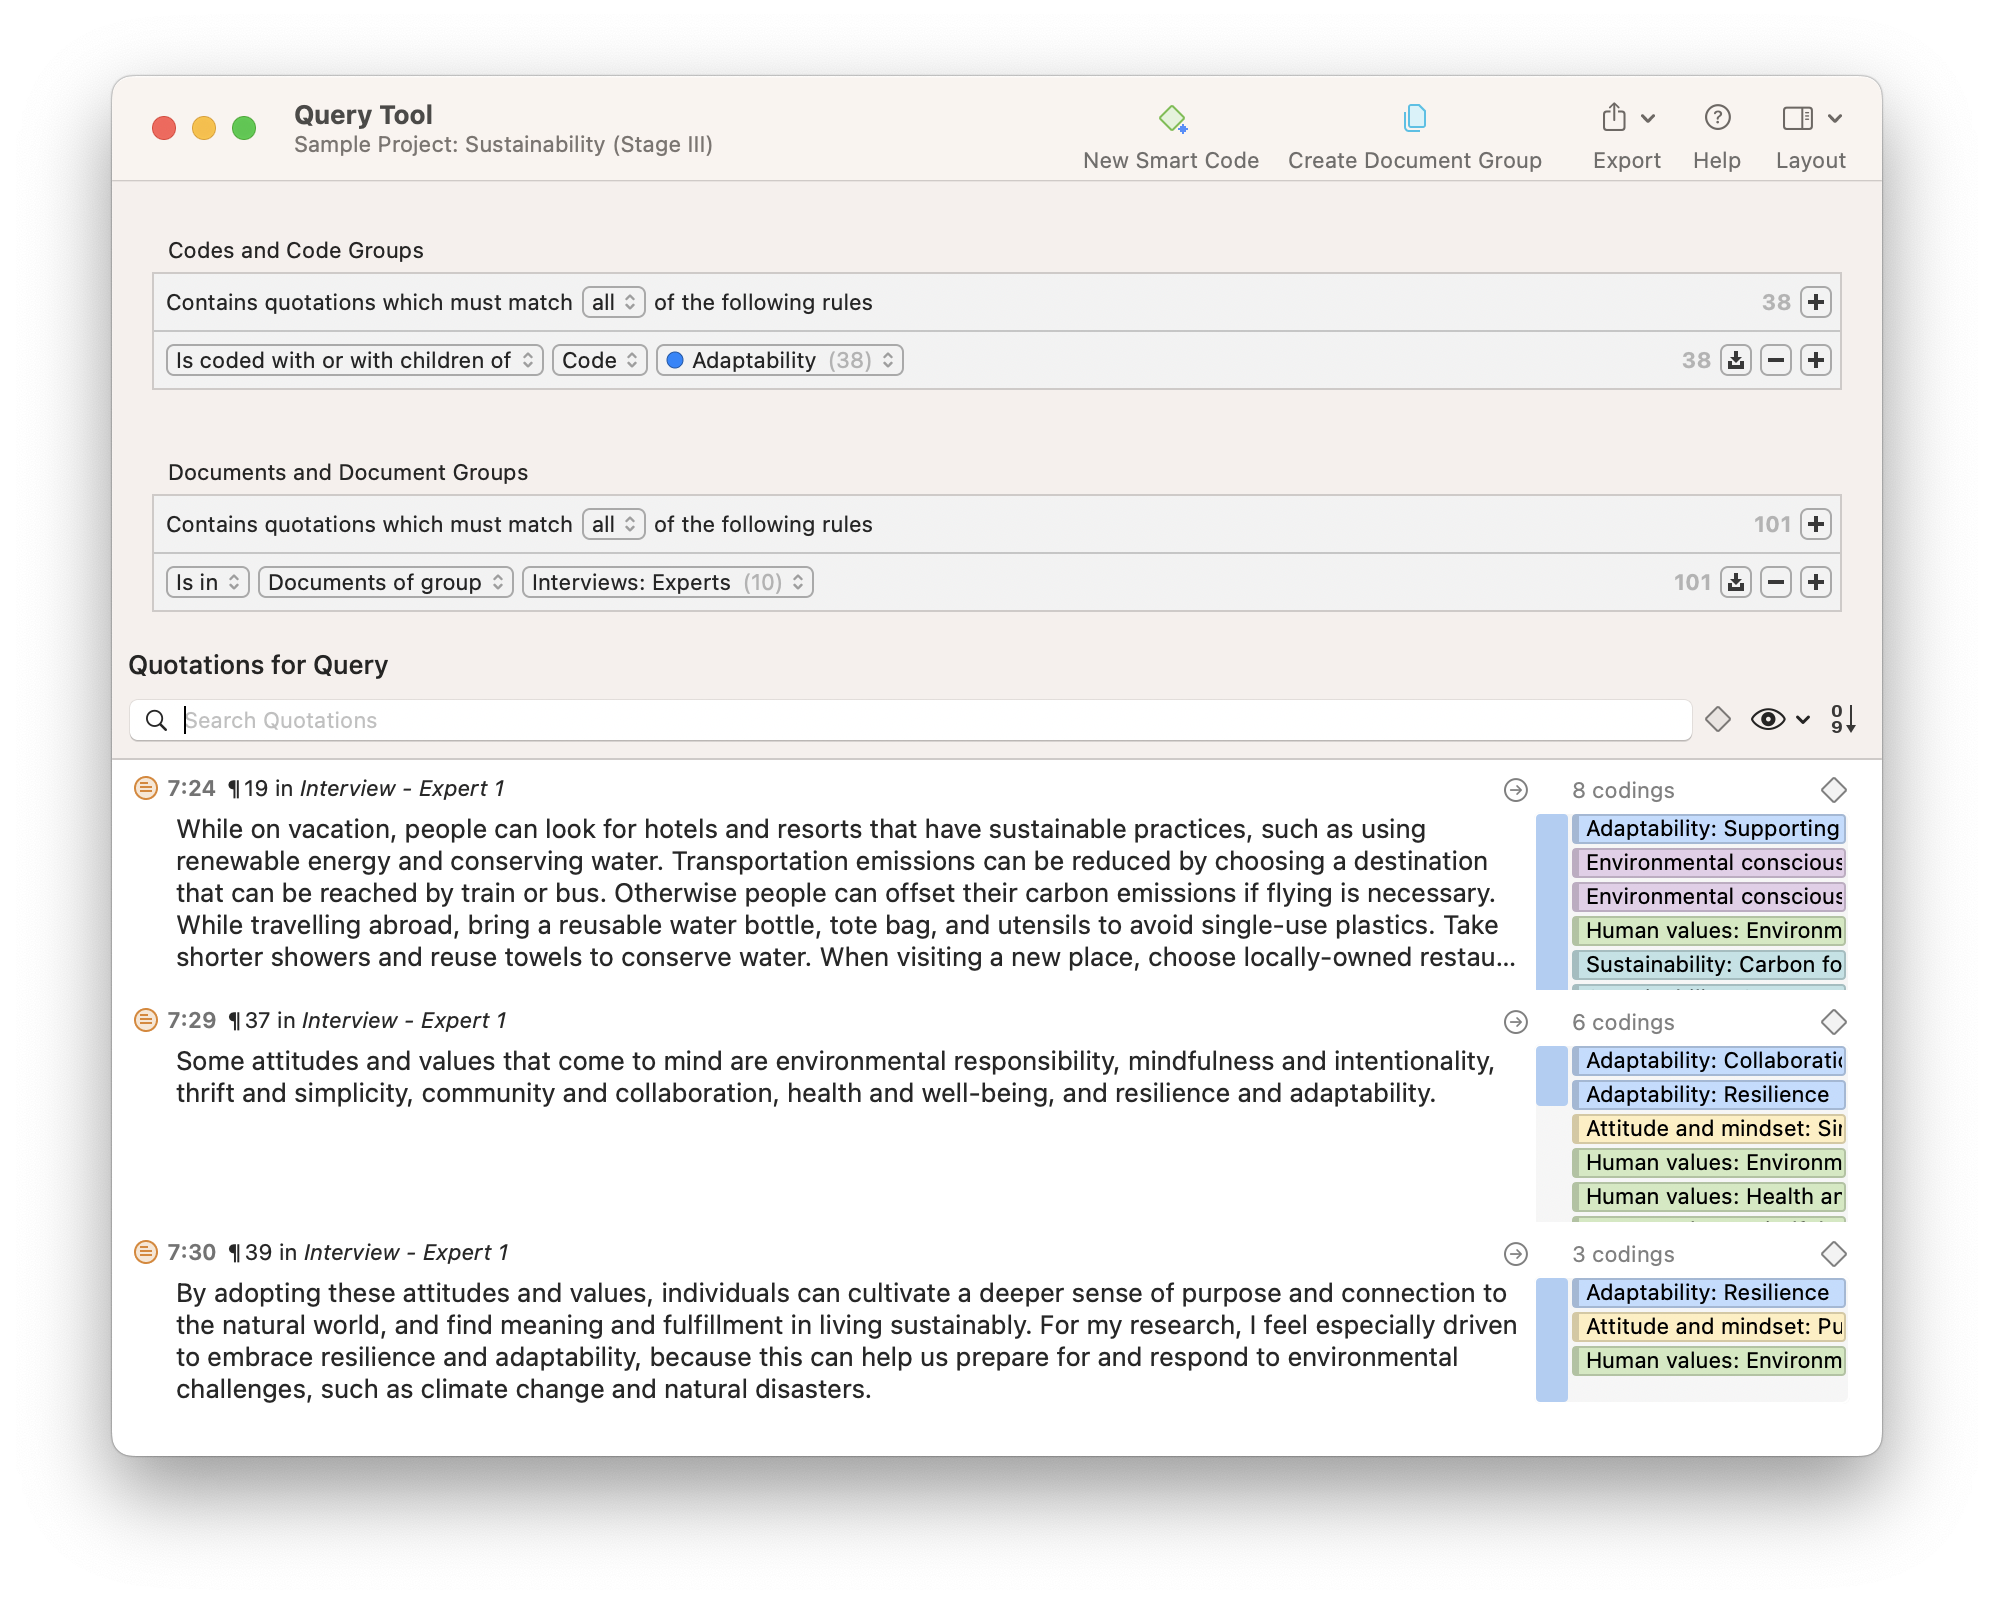
Task: Click the download icon in Adaptability rule row
Action: (x=1736, y=360)
